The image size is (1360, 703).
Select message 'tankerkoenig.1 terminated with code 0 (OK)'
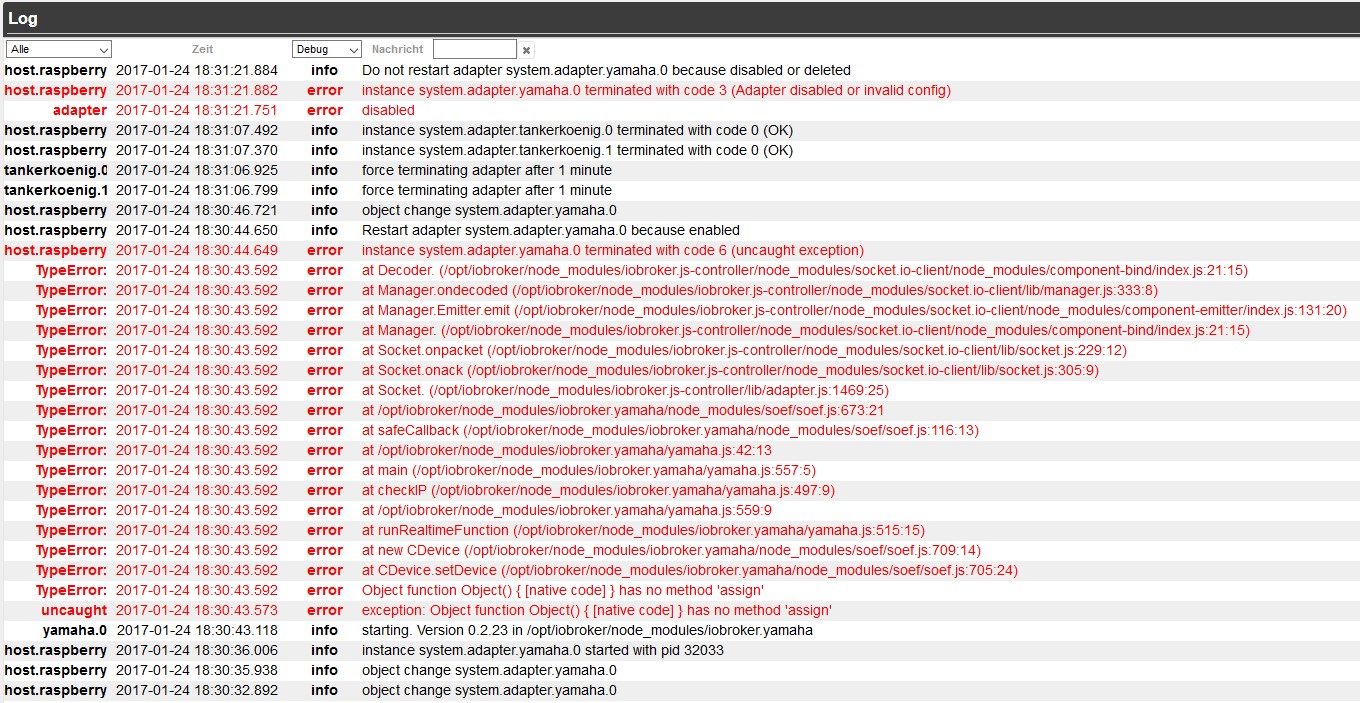(577, 151)
